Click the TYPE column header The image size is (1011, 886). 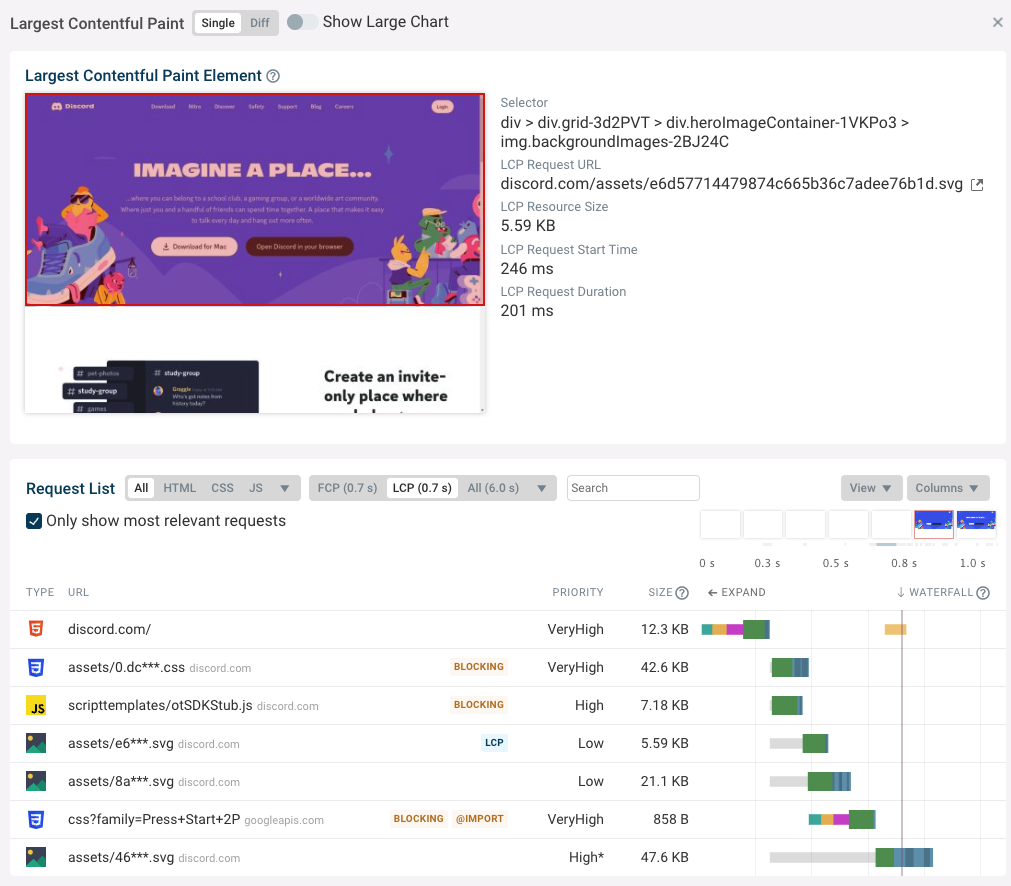(40, 593)
